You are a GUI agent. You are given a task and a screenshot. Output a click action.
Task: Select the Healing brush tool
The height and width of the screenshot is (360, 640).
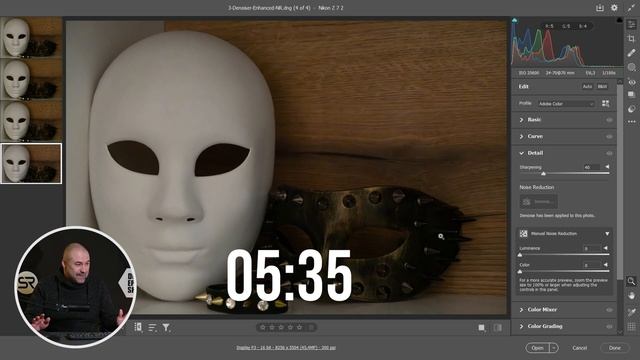pyautogui.click(x=631, y=53)
